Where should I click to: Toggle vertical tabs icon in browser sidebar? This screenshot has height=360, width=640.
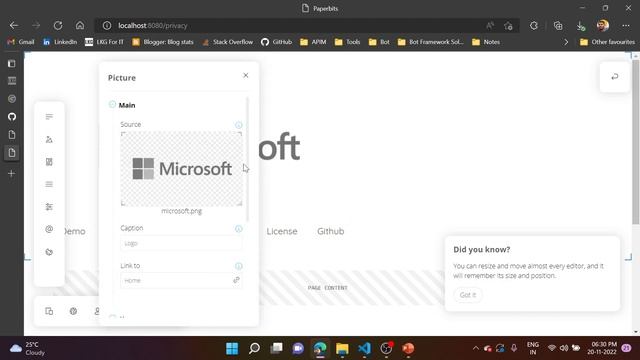click(11, 64)
